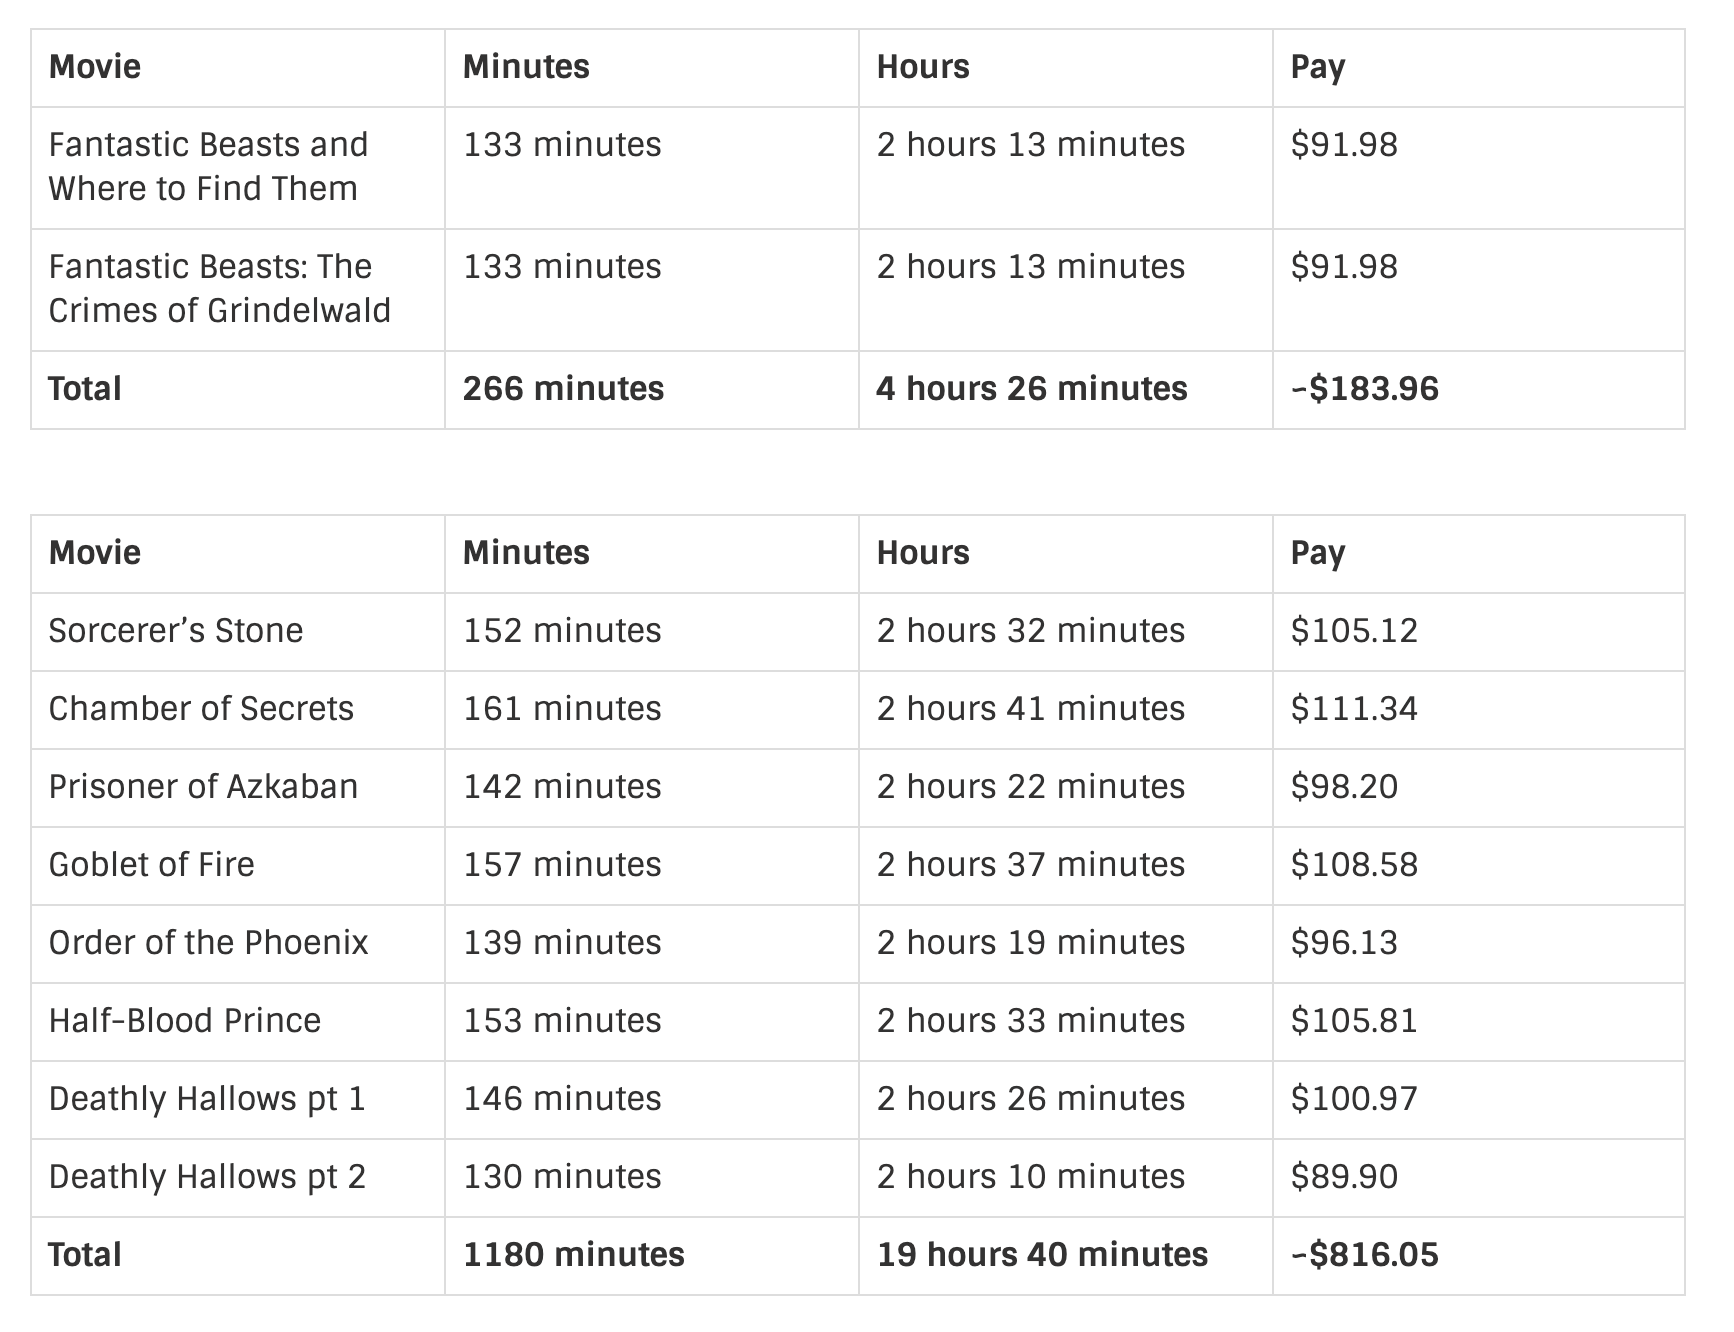1734x1332 pixels.
Task: Select the Crimes of Grindelwald movie cell
Action: pyautogui.click(x=219, y=289)
